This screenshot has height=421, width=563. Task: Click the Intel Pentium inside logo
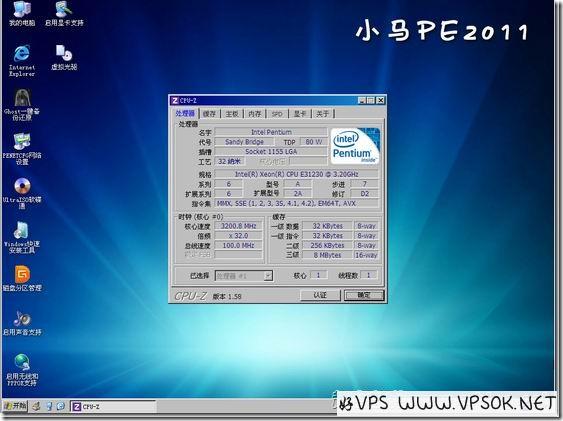point(355,146)
